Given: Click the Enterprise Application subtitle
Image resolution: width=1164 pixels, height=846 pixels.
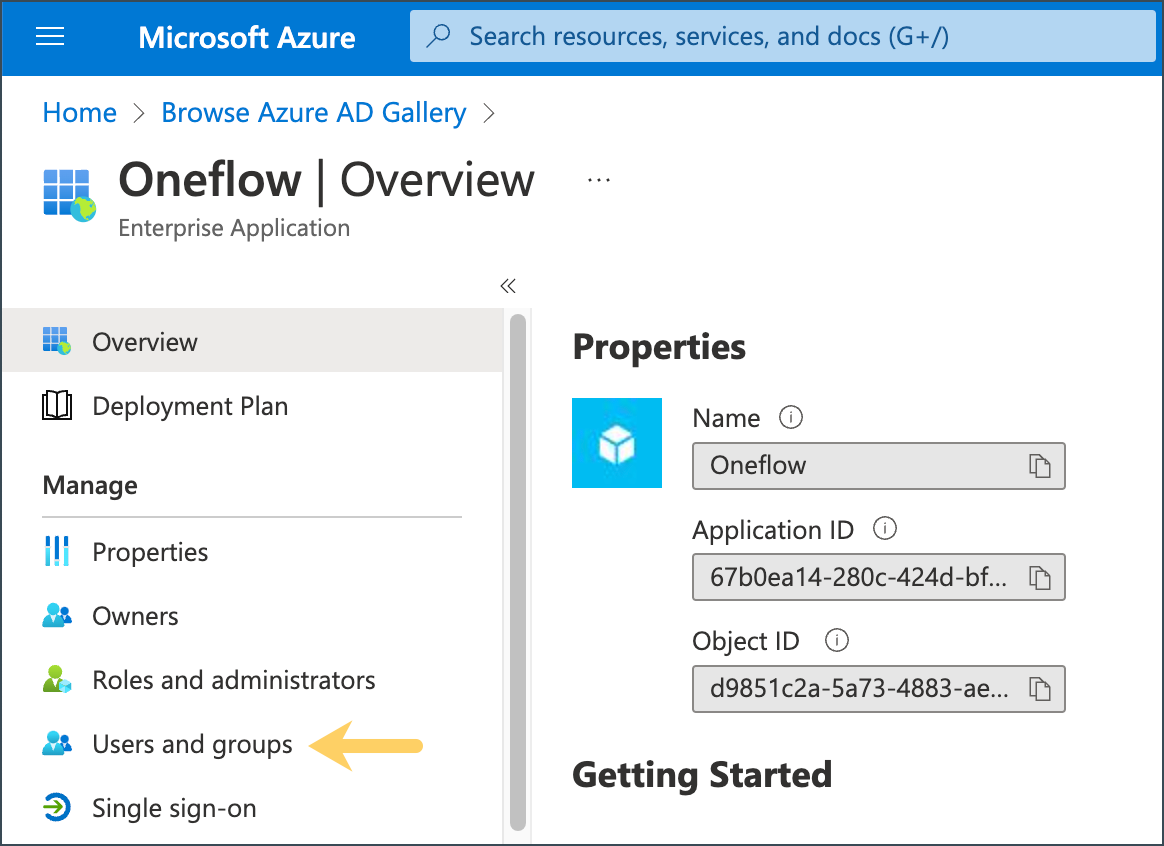Looking at the screenshot, I should click(x=234, y=228).
